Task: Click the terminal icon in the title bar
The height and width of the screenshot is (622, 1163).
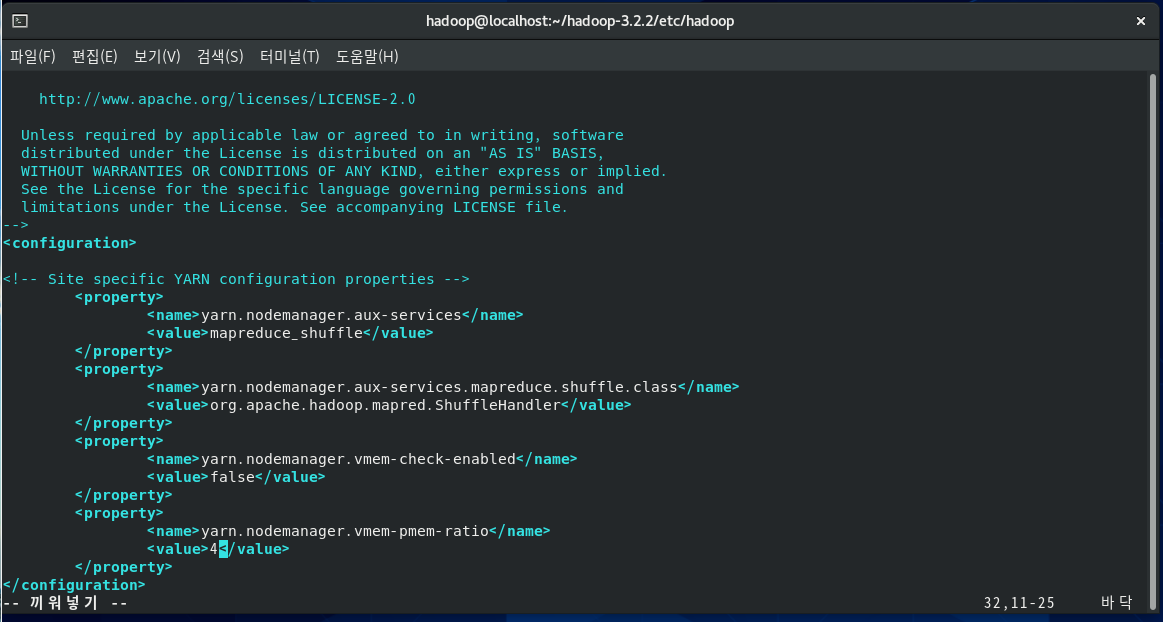Action: click(20, 21)
